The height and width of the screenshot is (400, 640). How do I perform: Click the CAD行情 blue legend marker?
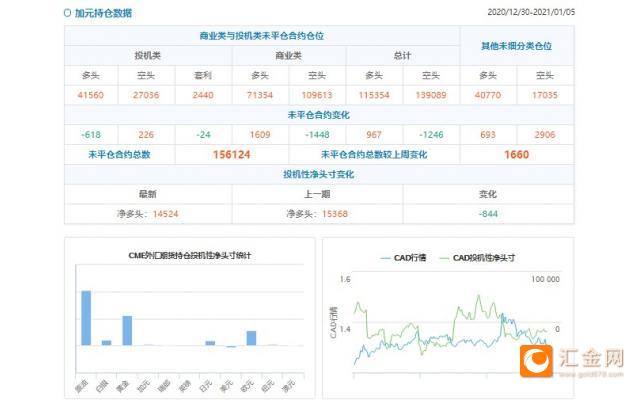click(x=385, y=258)
